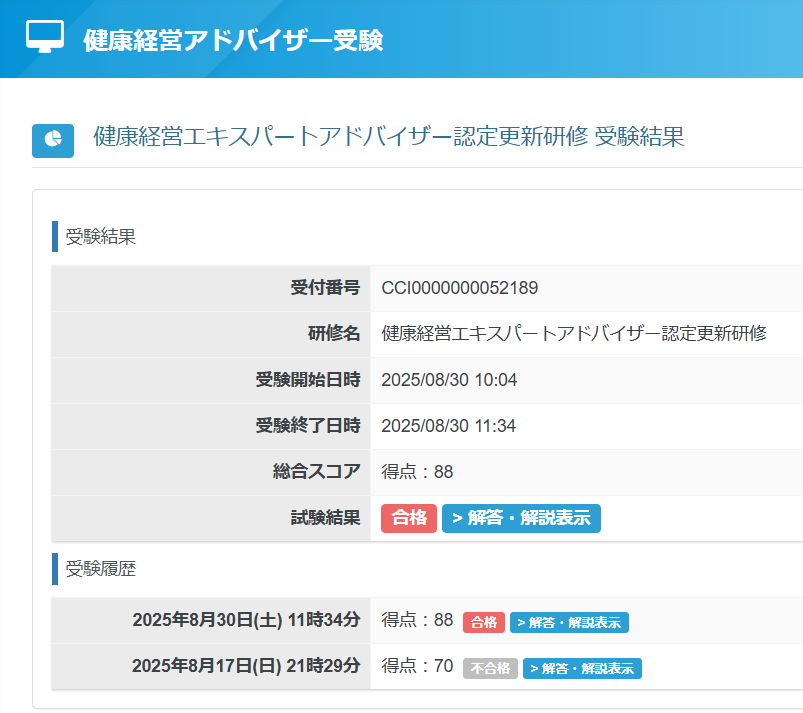The width and height of the screenshot is (803, 713).
Task: Click 得点：88 in August 30 history row
Action: click(417, 620)
